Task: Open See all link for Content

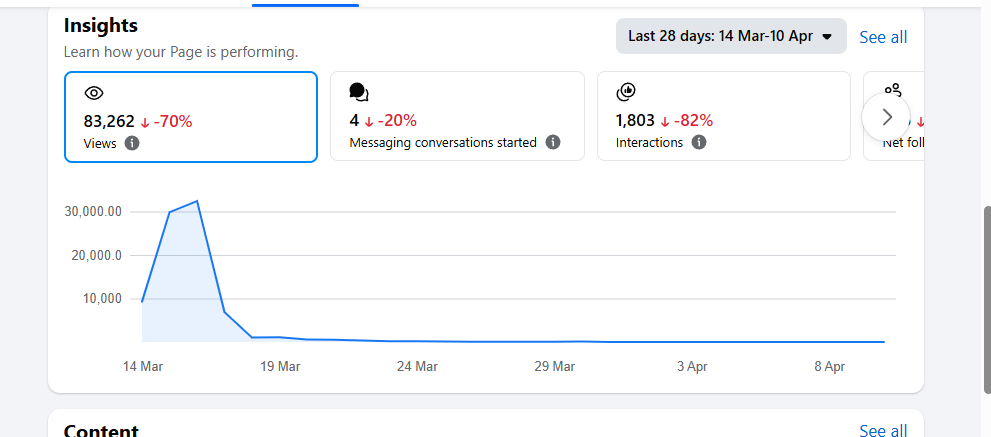Action: coord(883,430)
